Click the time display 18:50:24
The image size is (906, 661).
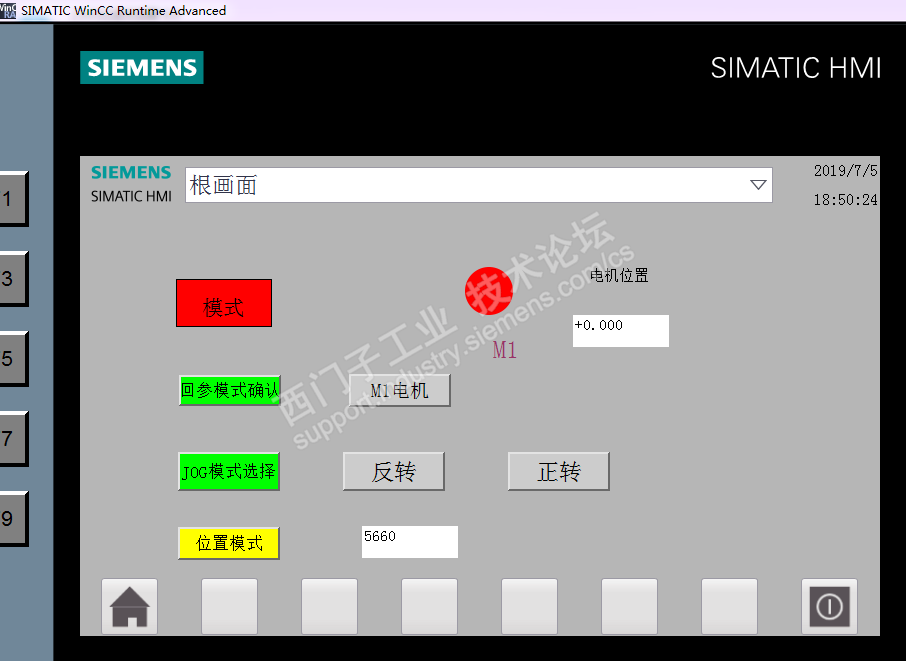coord(845,200)
